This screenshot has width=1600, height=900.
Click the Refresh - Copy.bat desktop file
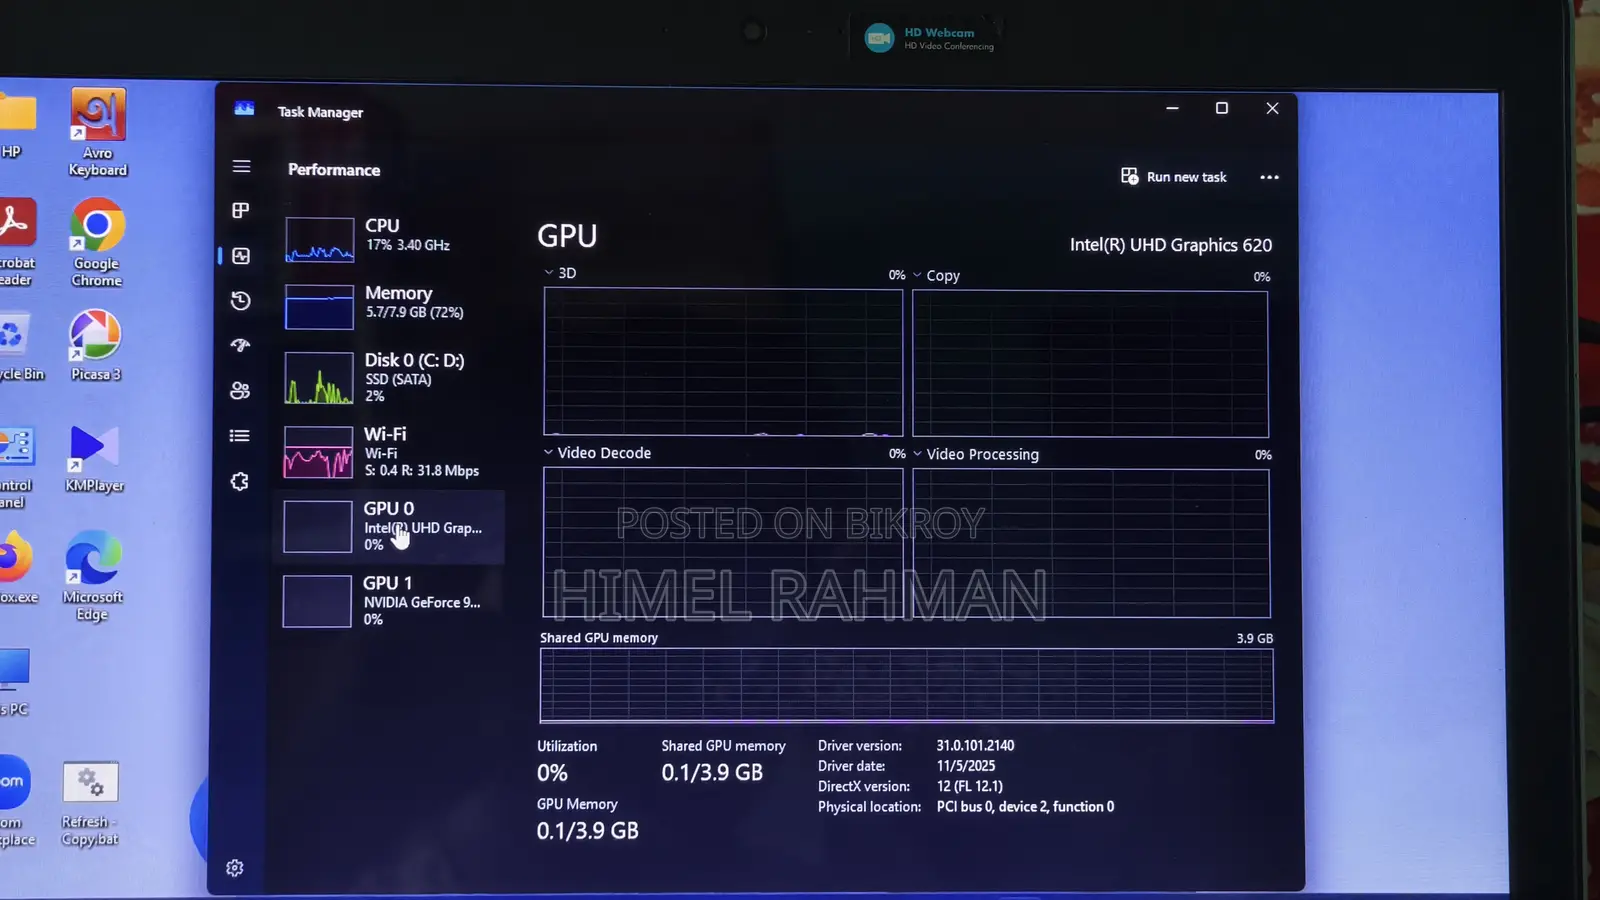[90, 805]
